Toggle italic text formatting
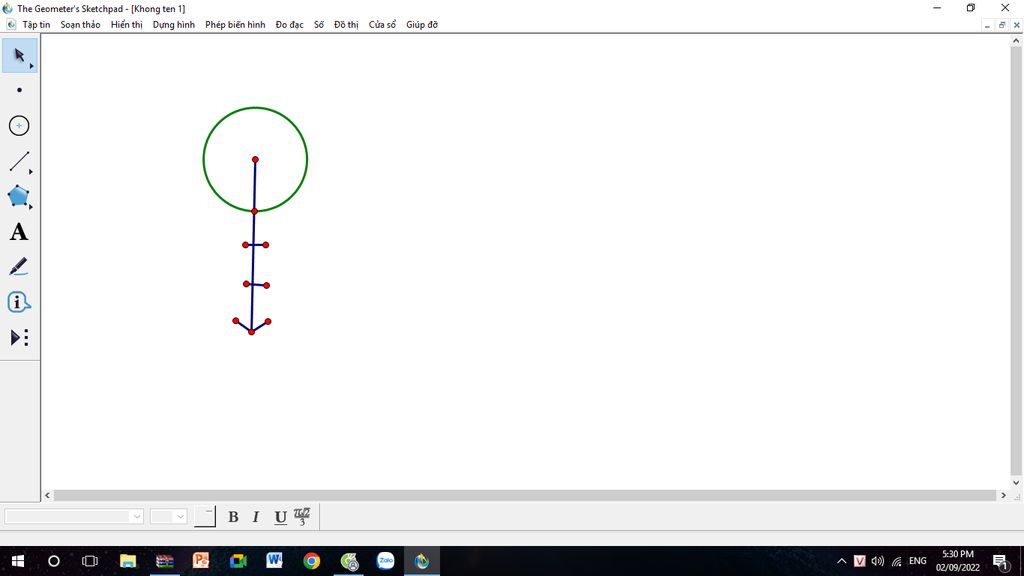The width and height of the screenshot is (1024, 576). point(256,517)
